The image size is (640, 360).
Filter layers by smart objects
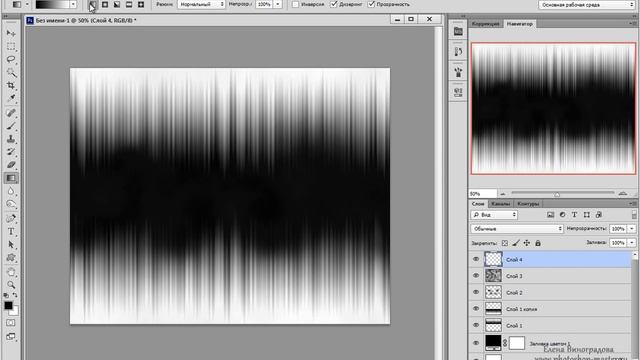coord(598,215)
